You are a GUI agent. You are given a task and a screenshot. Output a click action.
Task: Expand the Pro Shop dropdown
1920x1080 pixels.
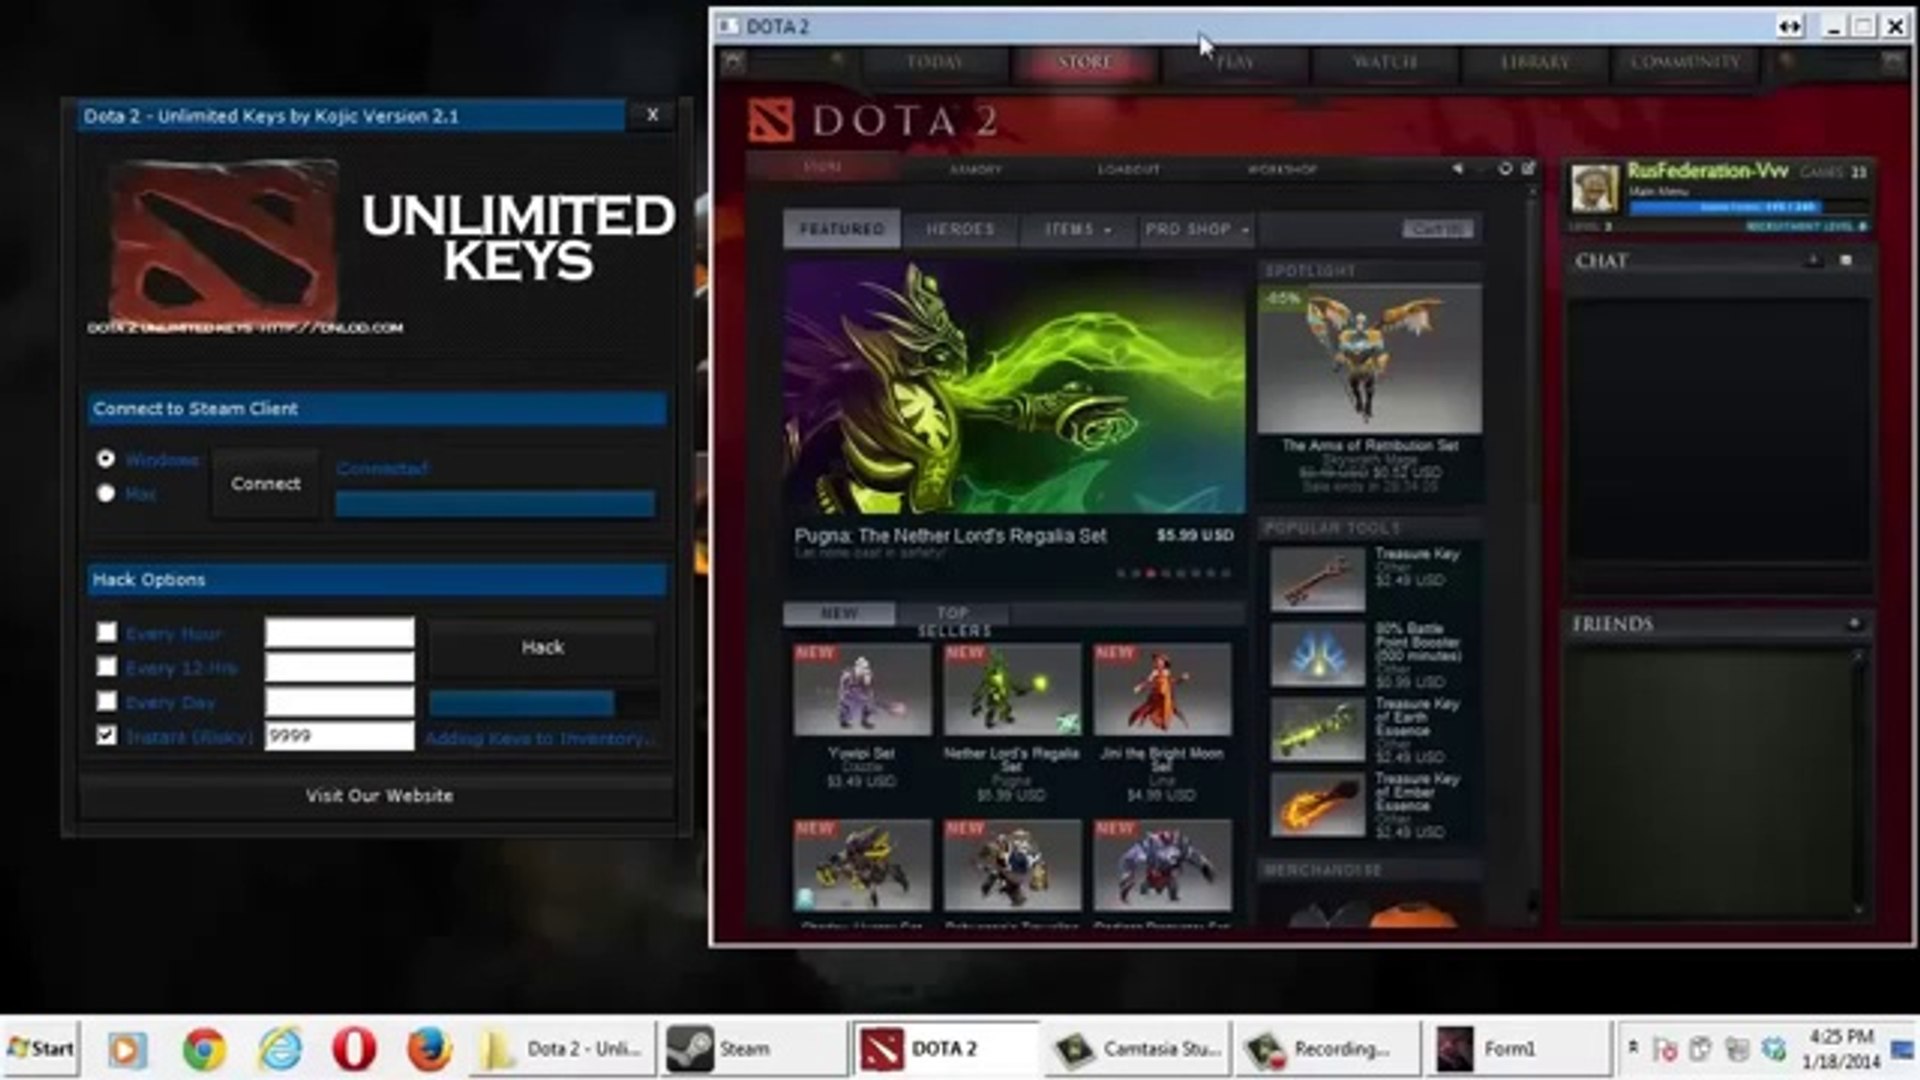click(1197, 229)
